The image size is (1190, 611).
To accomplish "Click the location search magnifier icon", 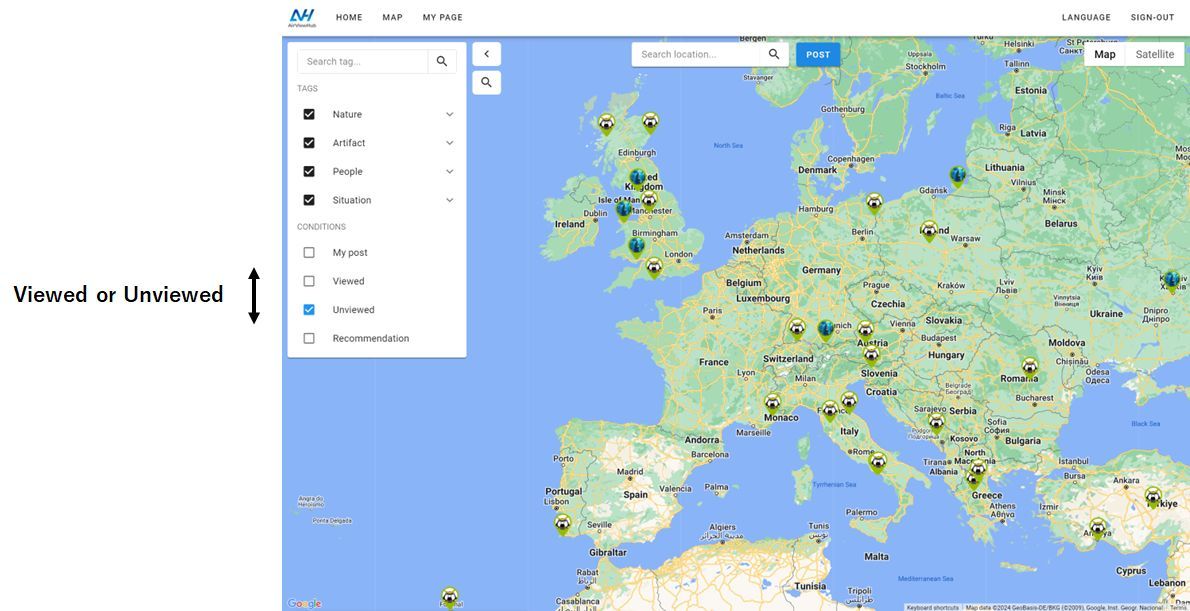I will click(774, 54).
